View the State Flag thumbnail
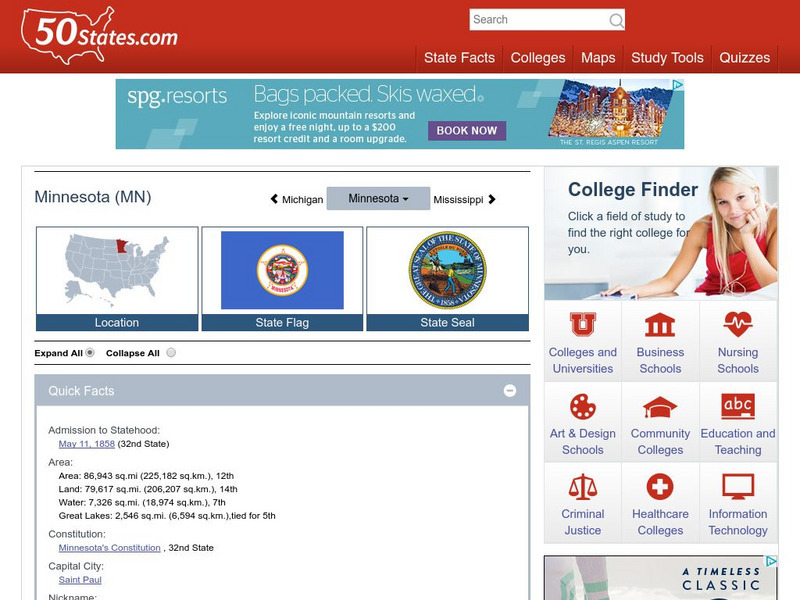This screenshot has width=800, height=600. pyautogui.click(x=282, y=279)
